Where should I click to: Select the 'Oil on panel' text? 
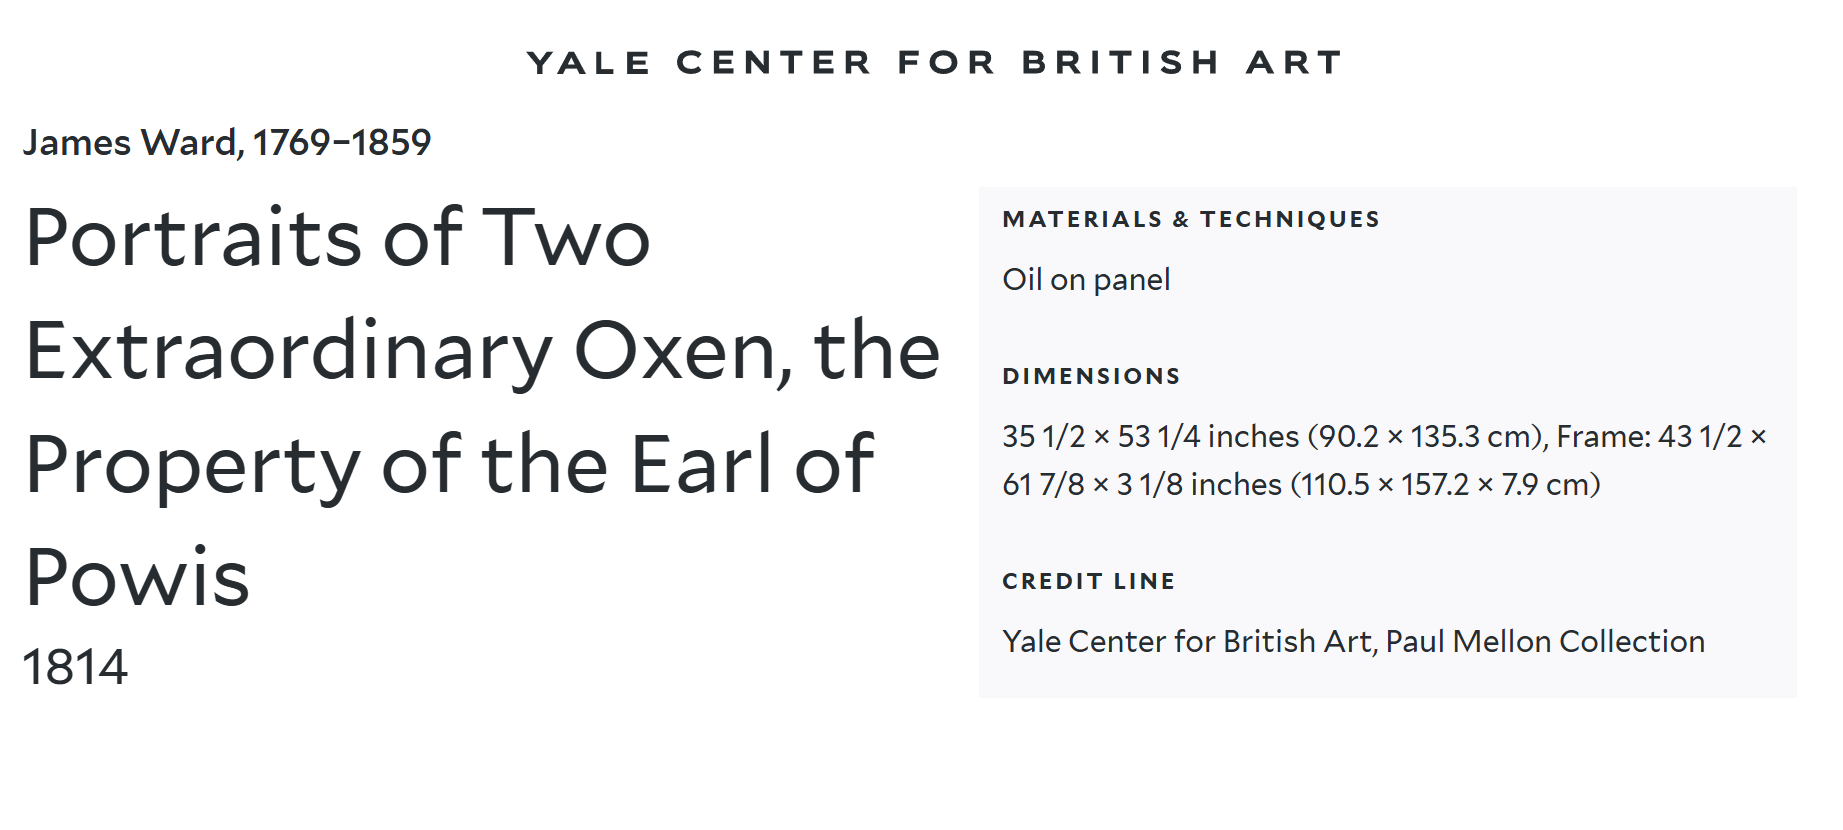click(1086, 279)
